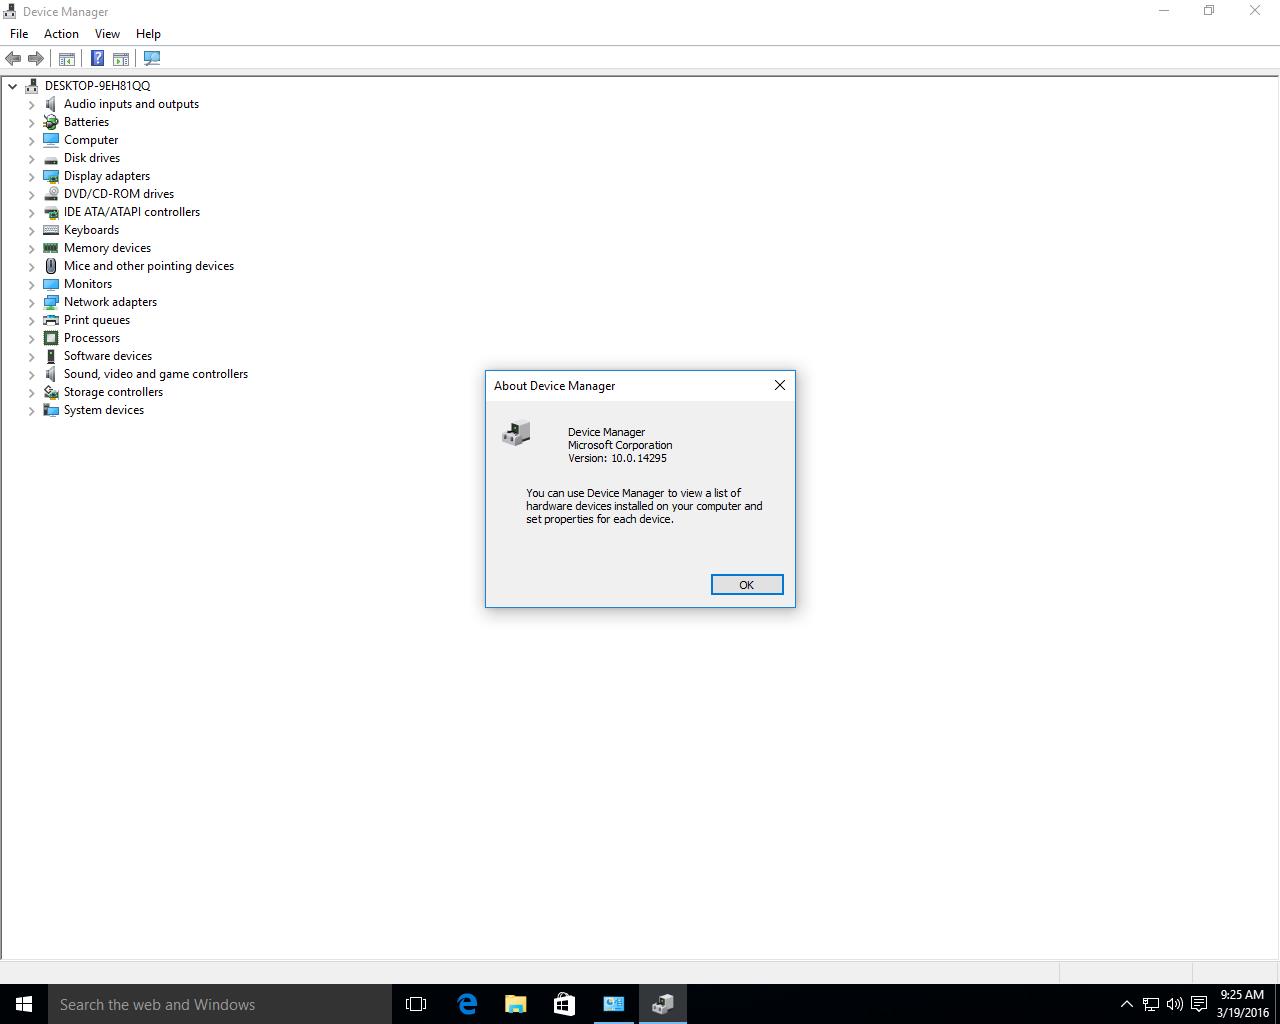
Task: Click OK in About Device Manager dialog
Action: coord(747,585)
